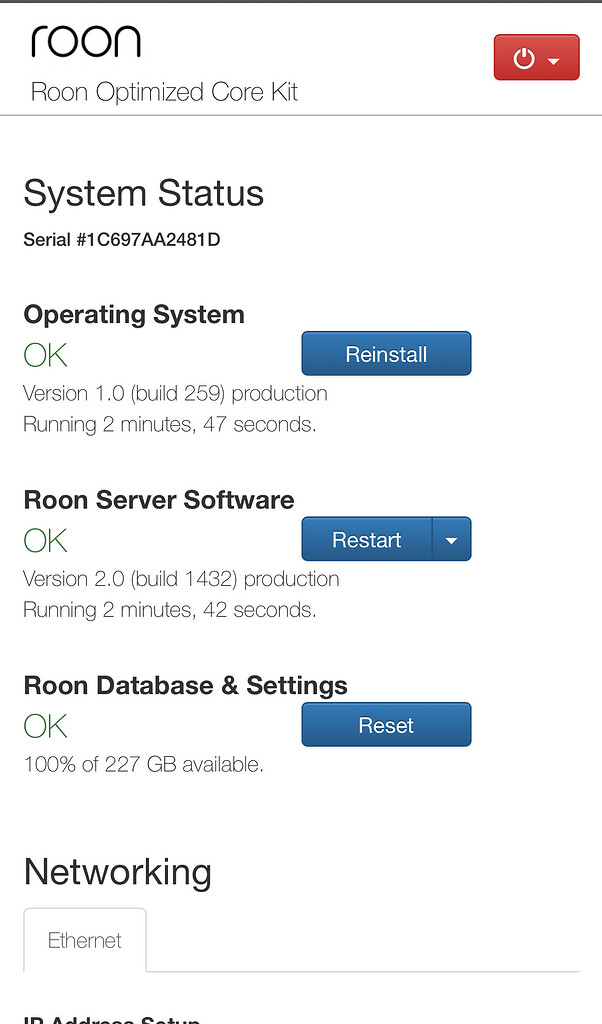
Task: Click the roon logo at the top
Action: click(x=86, y=42)
